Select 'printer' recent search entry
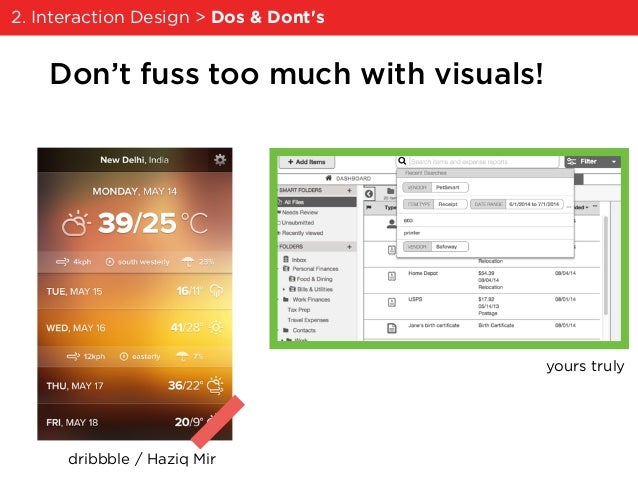Viewport: 638px width, 479px height. pyautogui.click(x=485, y=233)
